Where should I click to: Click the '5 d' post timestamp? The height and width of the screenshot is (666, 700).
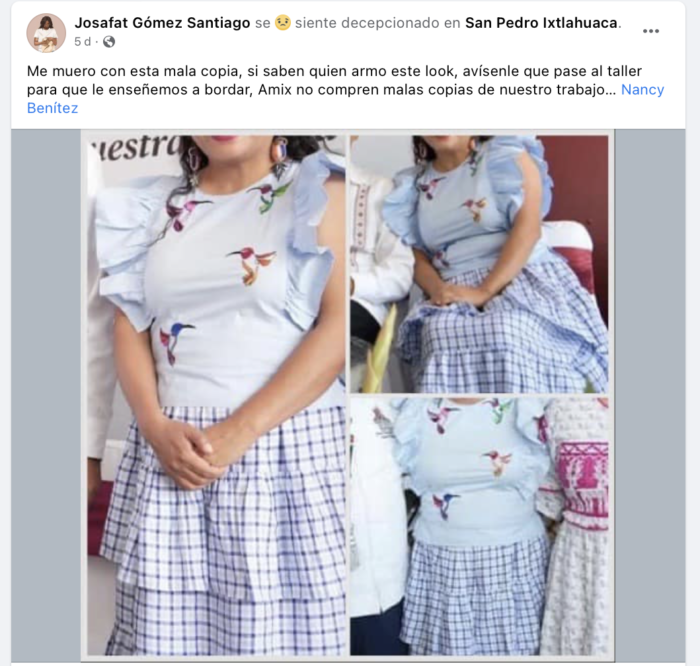pos(82,42)
